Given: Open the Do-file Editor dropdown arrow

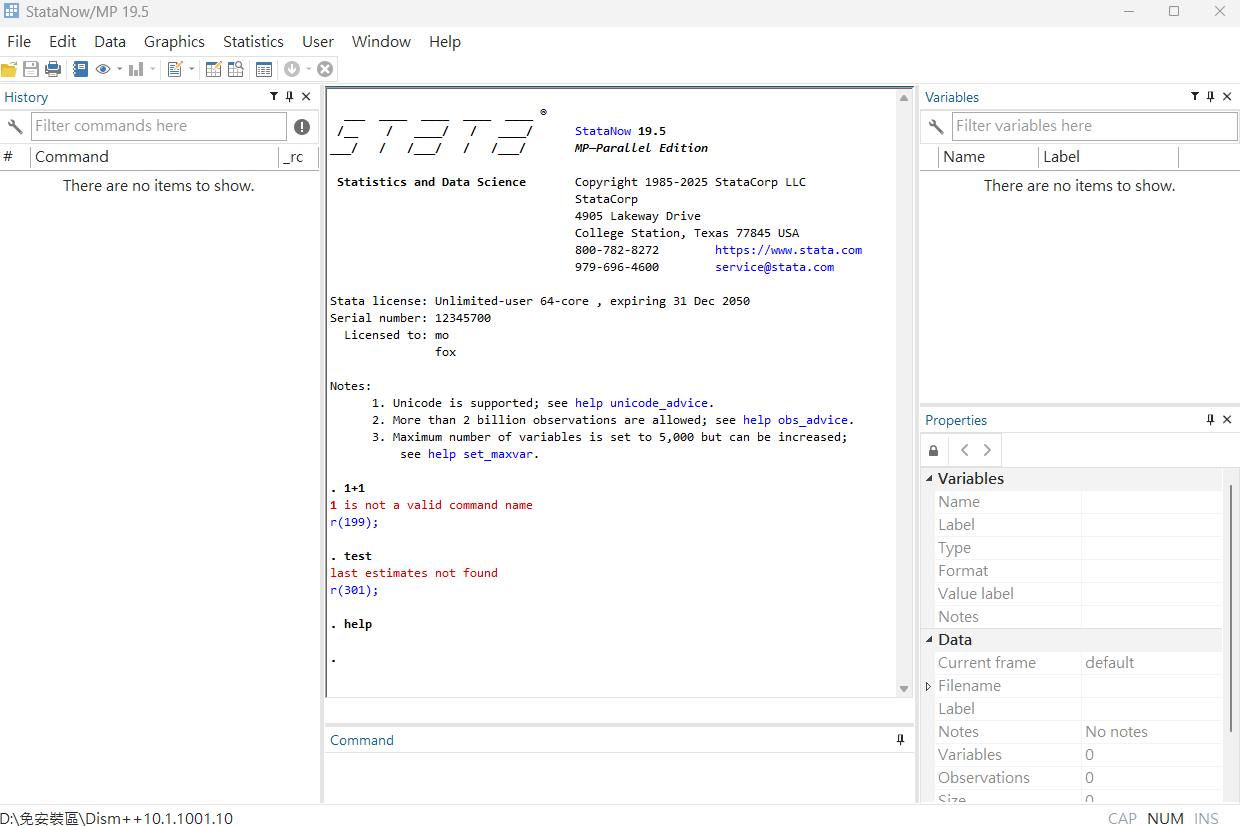Looking at the screenshot, I should [x=192, y=69].
